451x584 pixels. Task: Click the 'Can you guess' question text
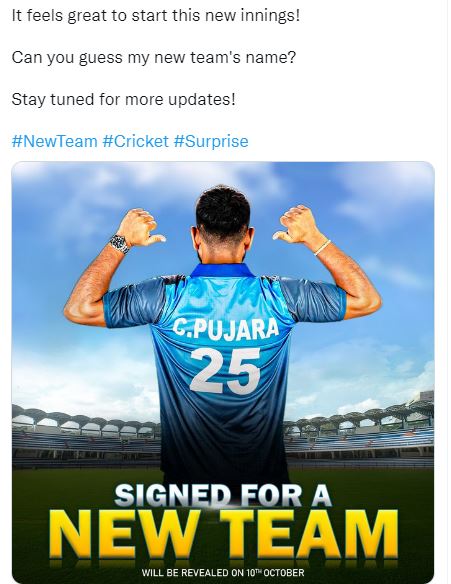pos(154,58)
